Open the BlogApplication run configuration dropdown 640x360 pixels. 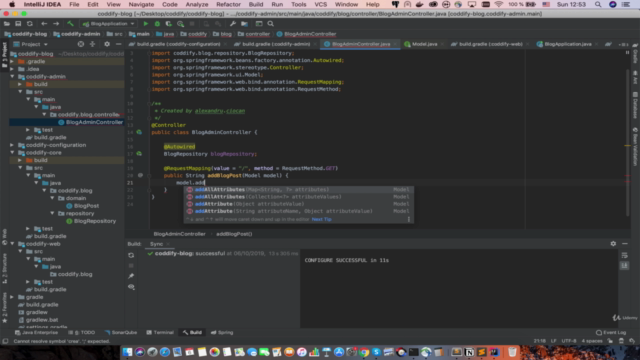coord(109,24)
